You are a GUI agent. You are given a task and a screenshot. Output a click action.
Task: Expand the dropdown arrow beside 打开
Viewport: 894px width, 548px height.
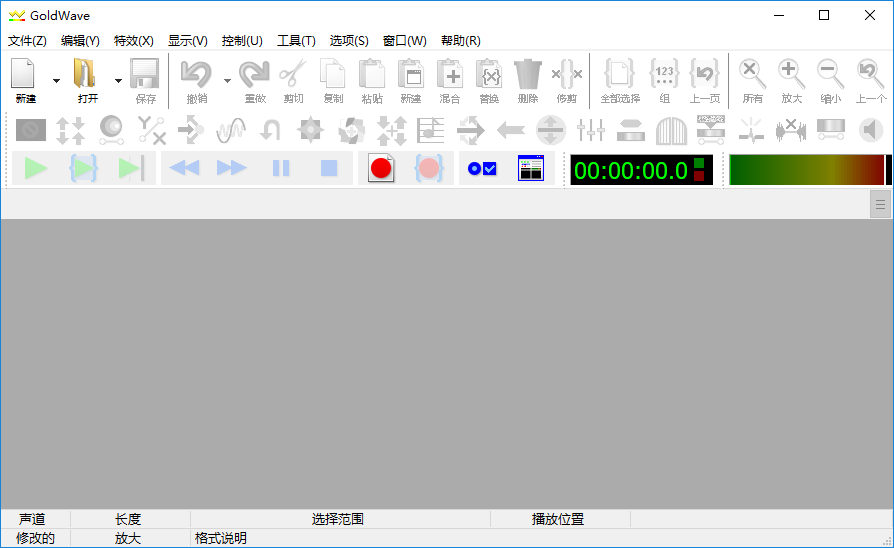(x=118, y=81)
